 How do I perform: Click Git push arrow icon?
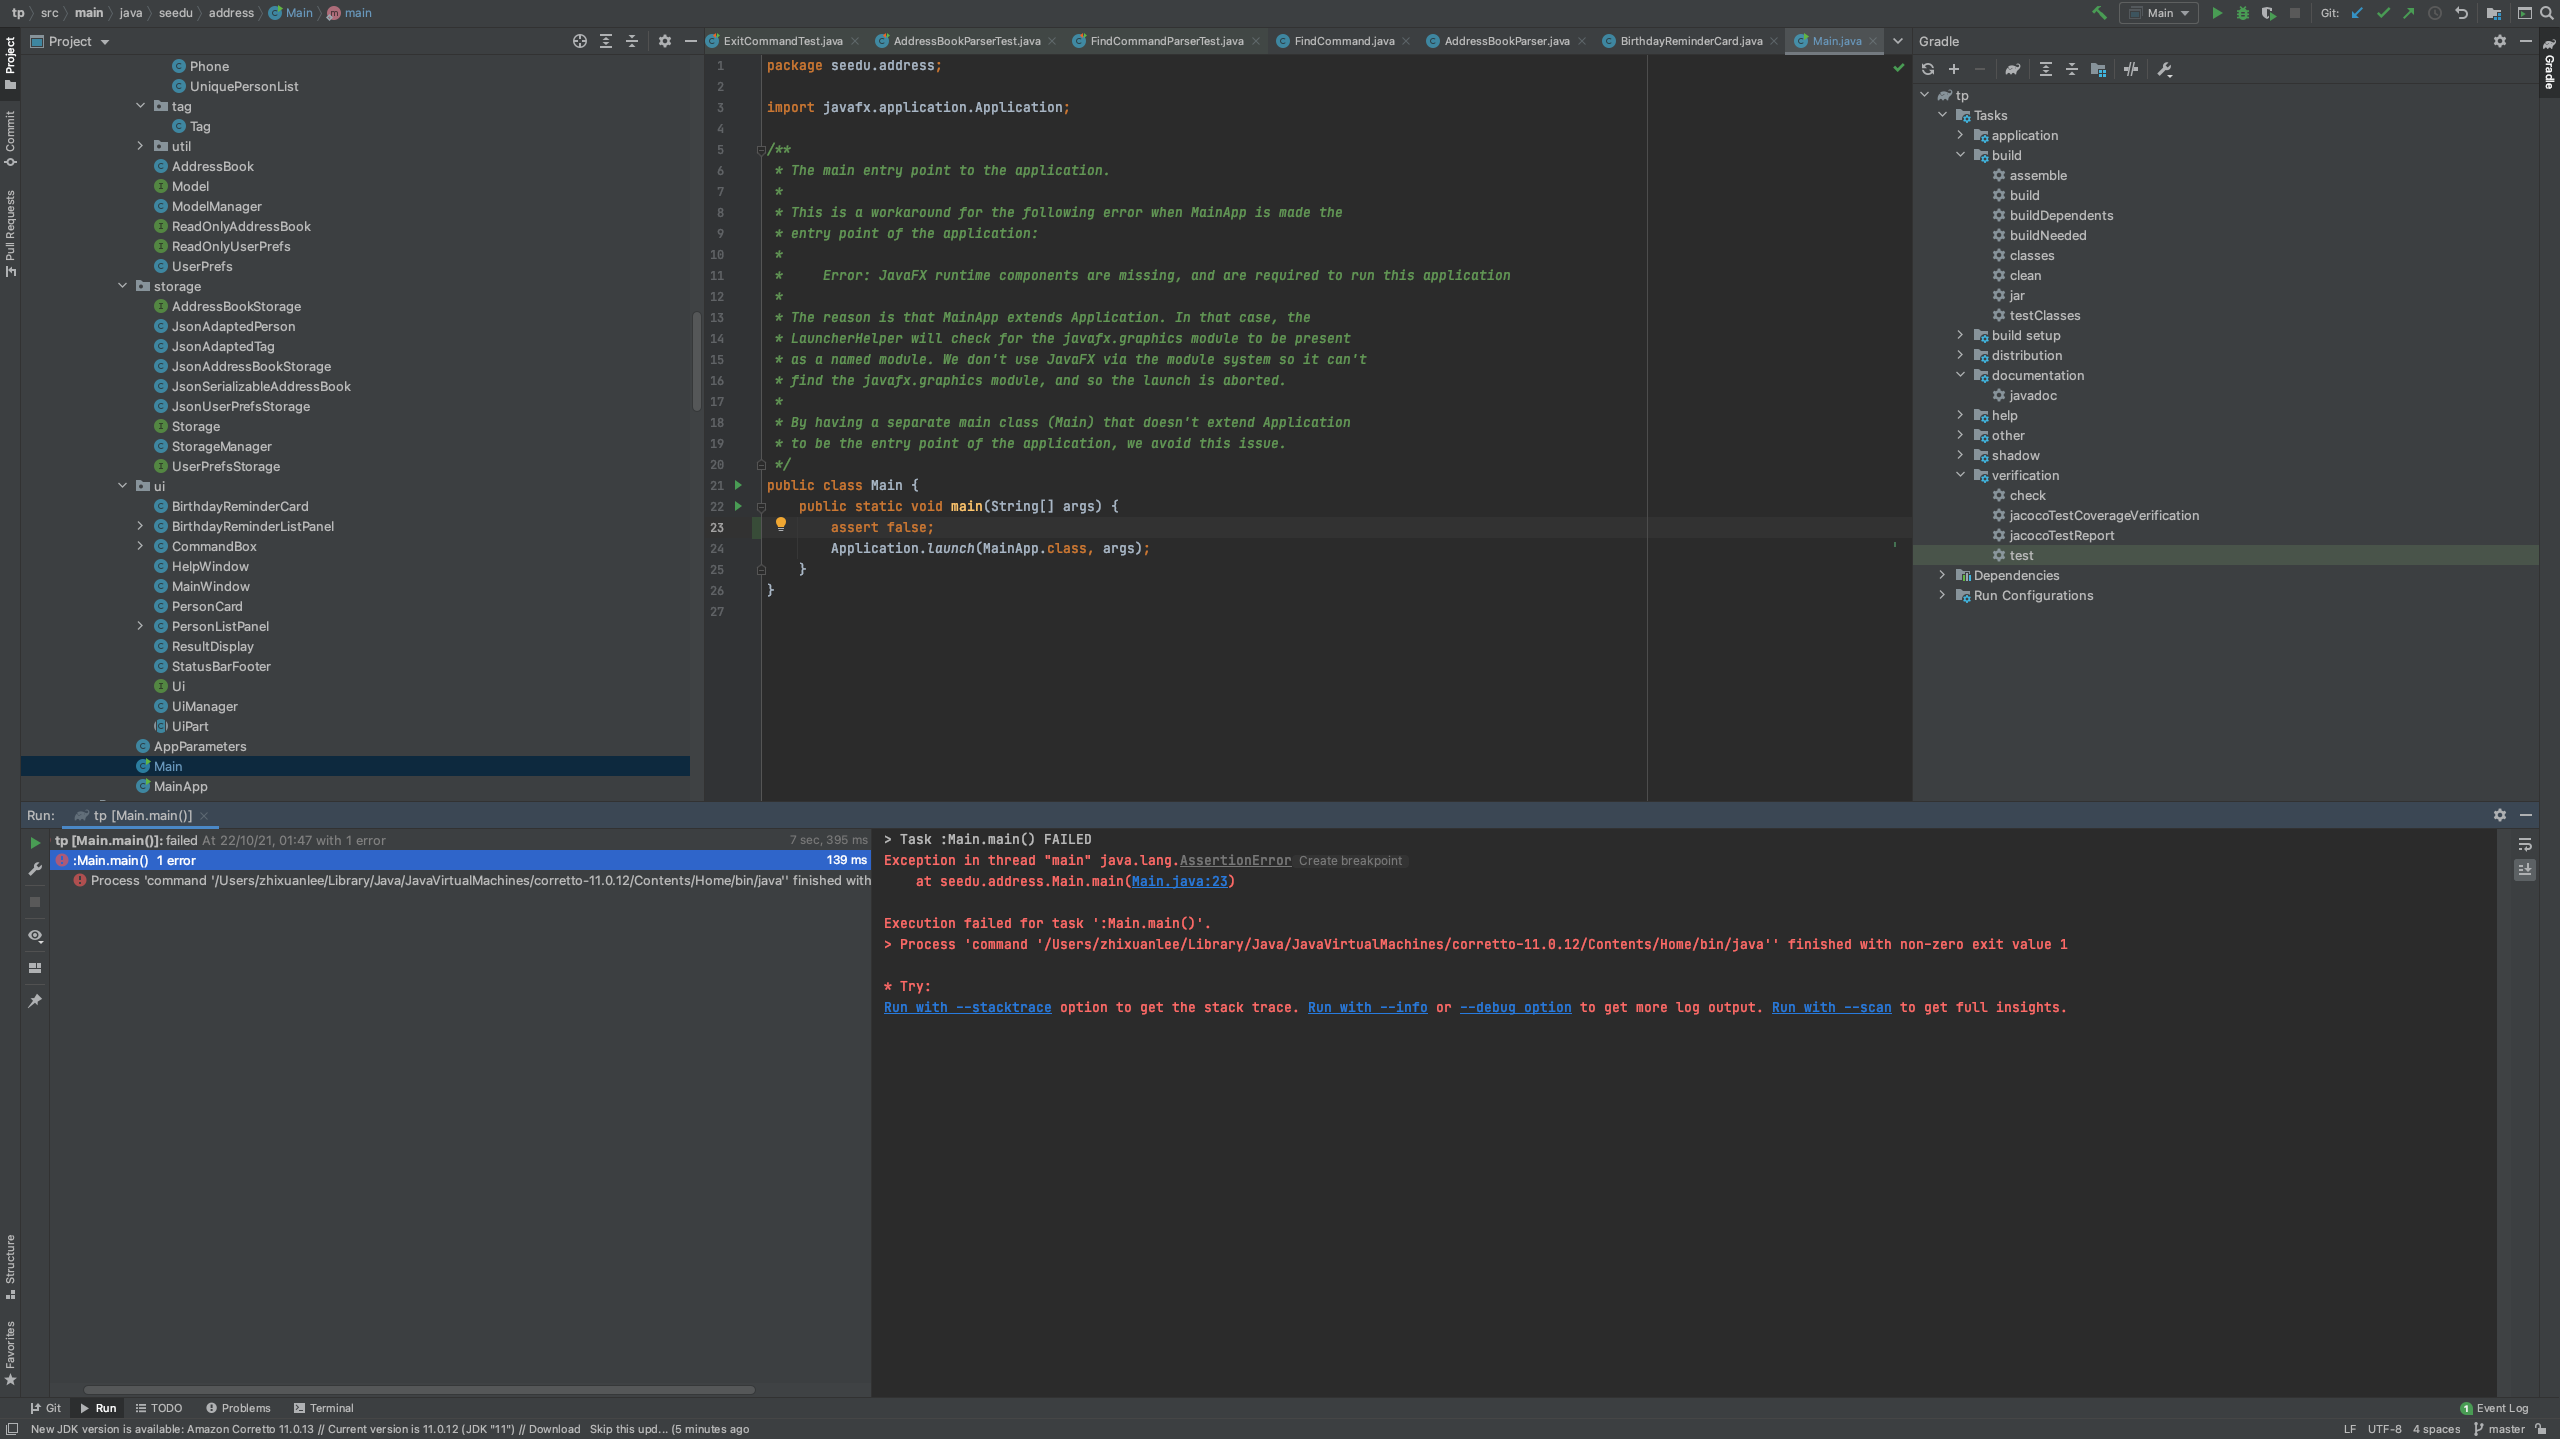[2409, 13]
